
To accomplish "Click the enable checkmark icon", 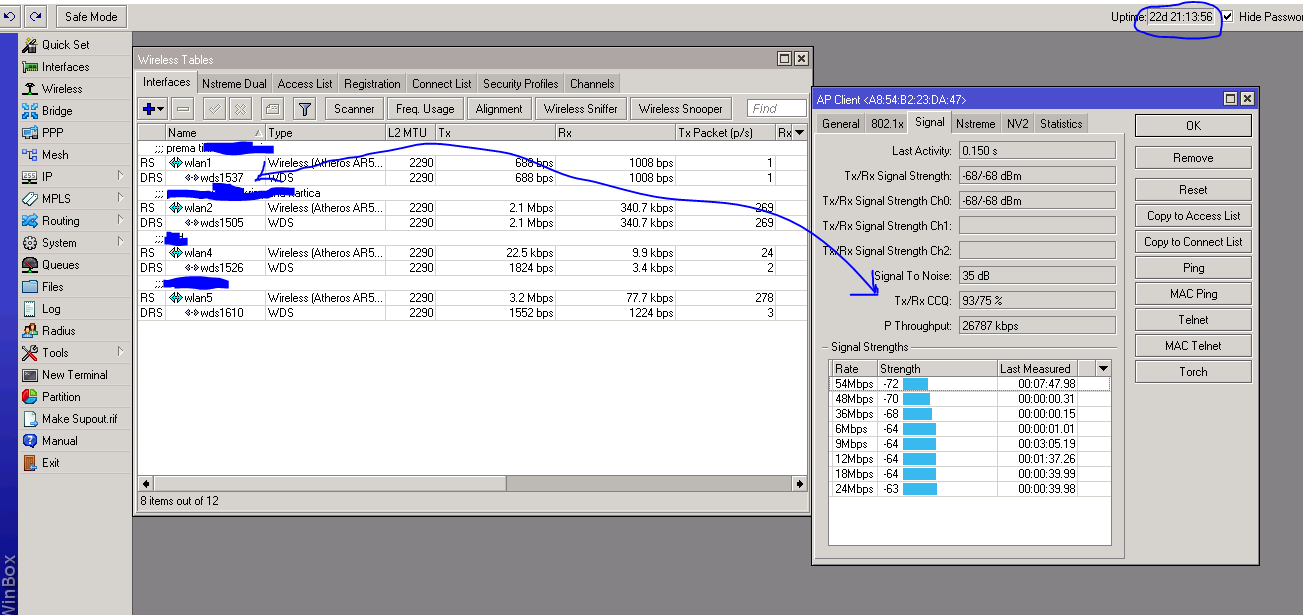I will [212, 109].
